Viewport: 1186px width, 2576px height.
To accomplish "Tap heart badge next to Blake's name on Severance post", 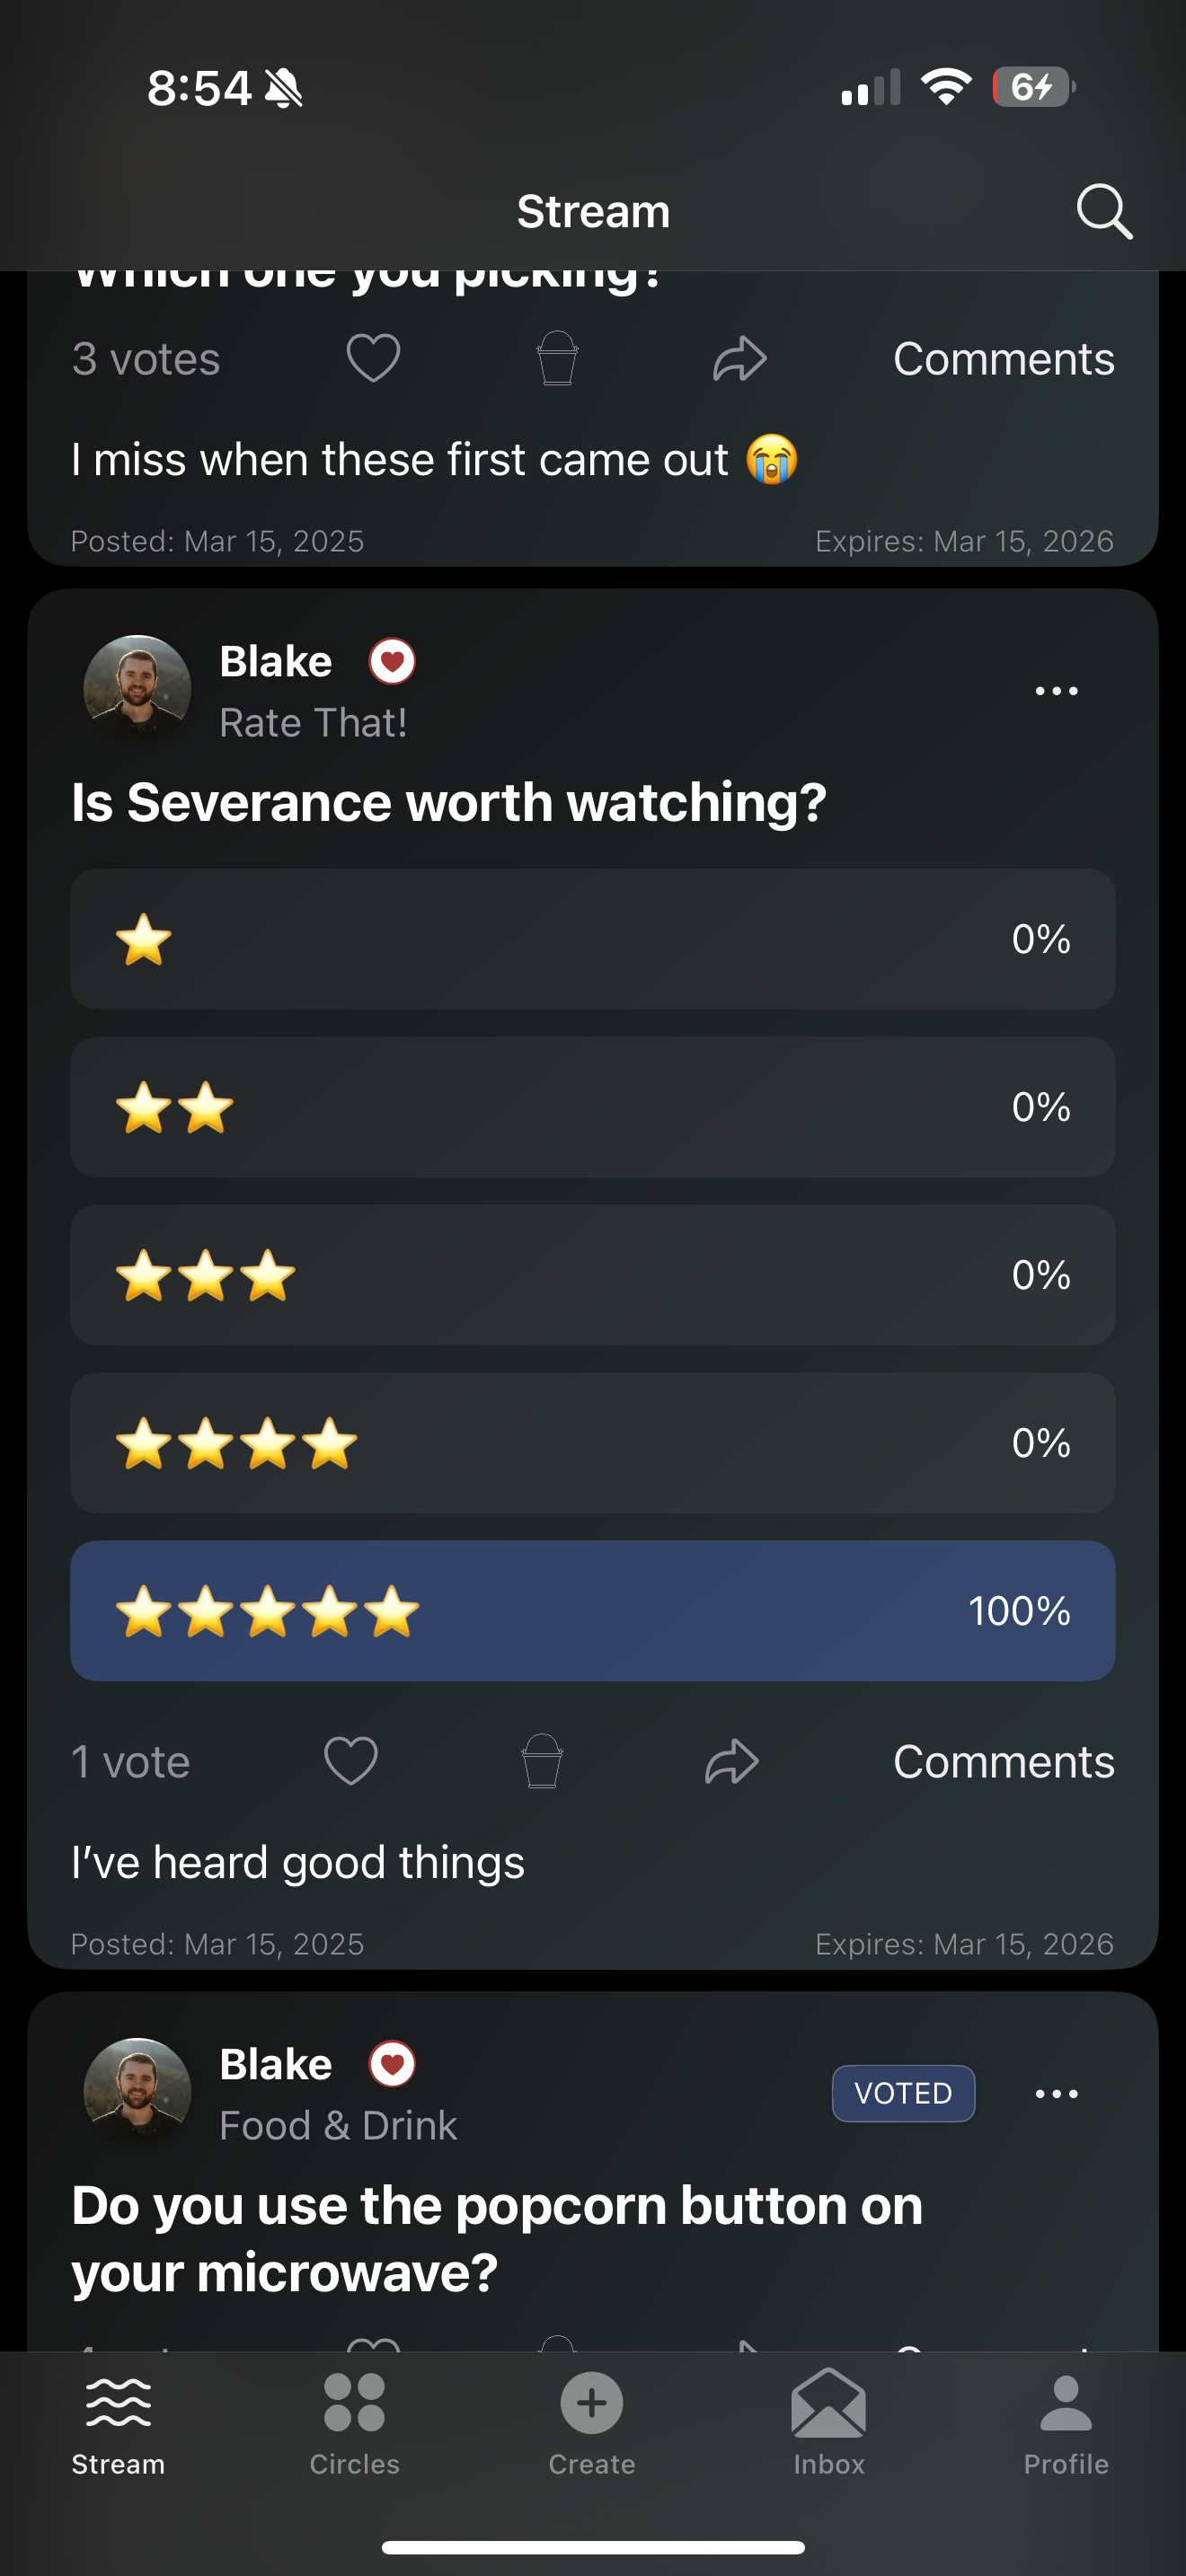I will (392, 661).
